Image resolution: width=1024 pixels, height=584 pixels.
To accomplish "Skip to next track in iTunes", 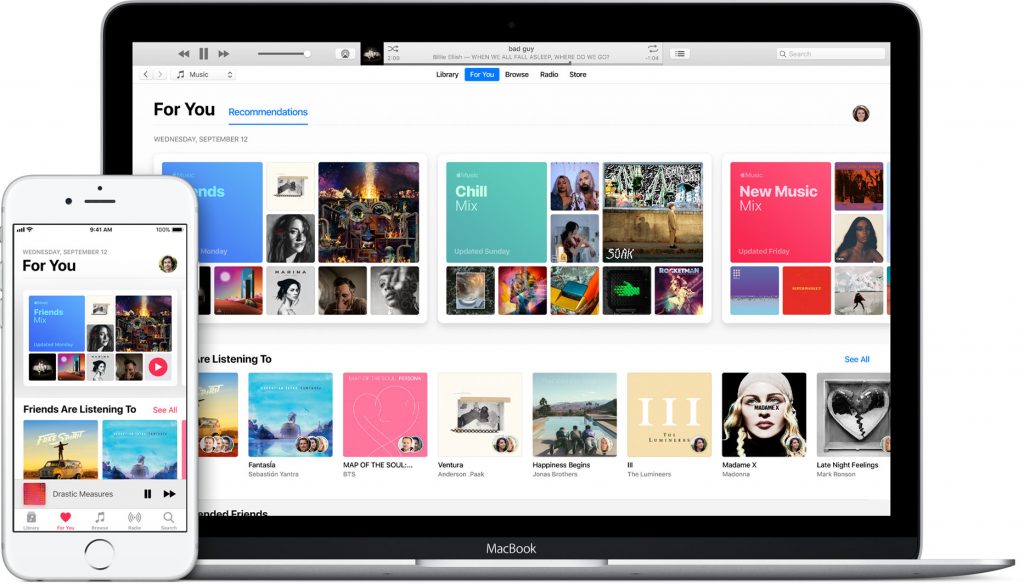I will [223, 54].
